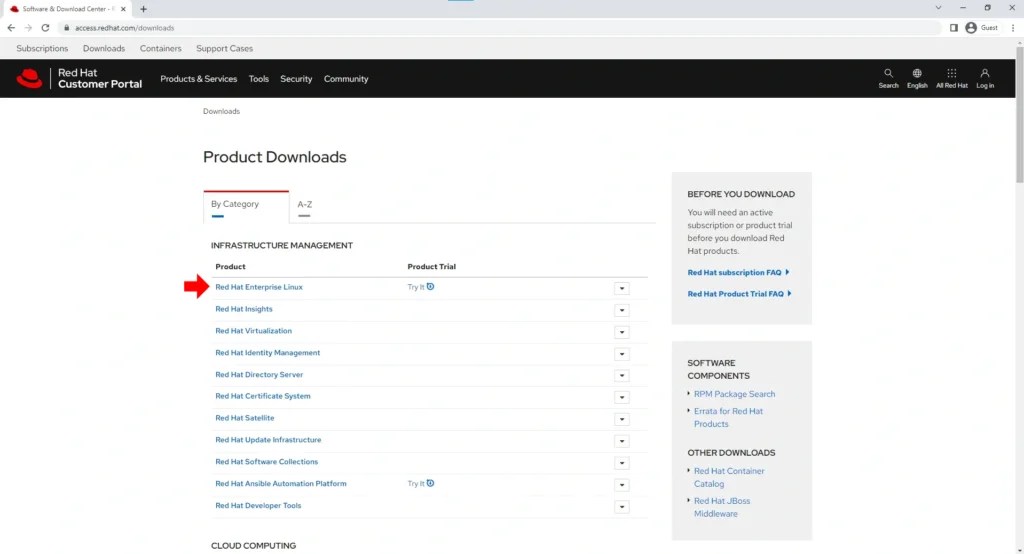Open Red Hat Developer Tools link
The image size is (1024, 554).
click(x=258, y=506)
